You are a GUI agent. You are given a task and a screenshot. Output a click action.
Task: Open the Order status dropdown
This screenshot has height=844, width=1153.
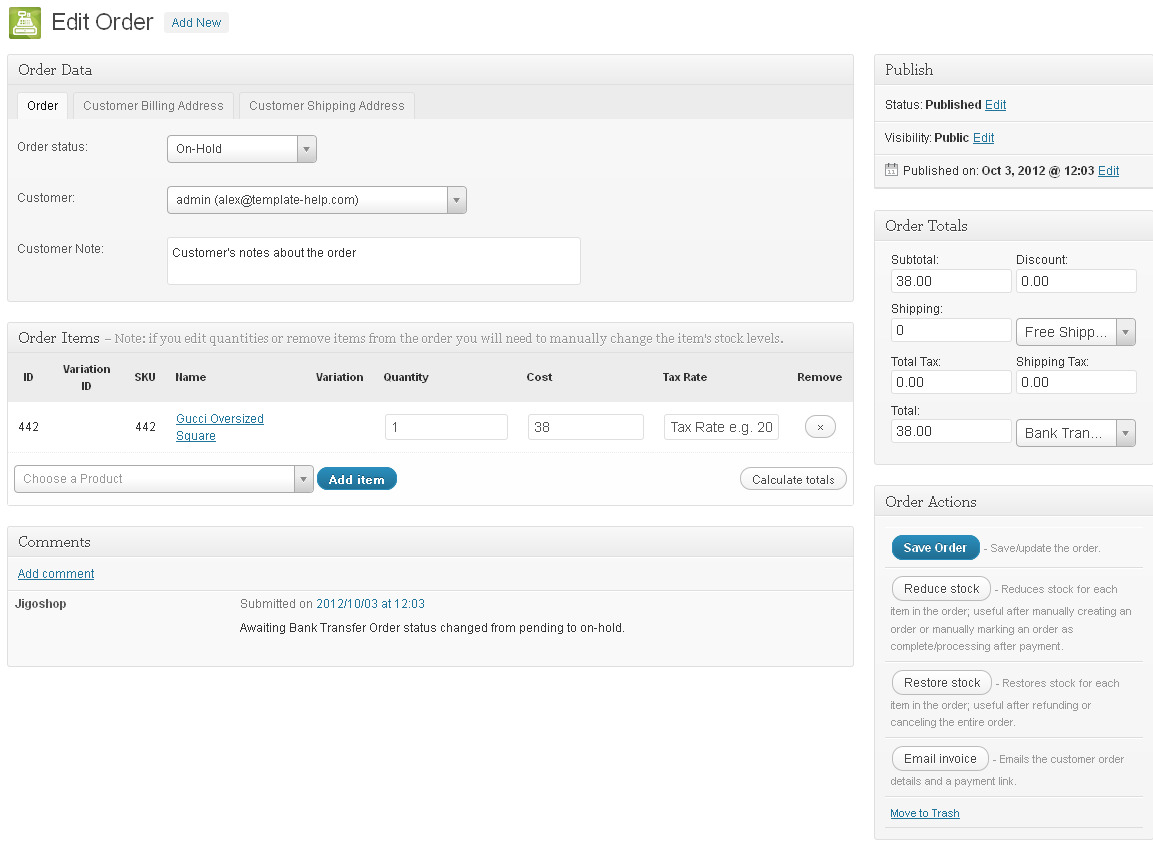tap(241, 149)
